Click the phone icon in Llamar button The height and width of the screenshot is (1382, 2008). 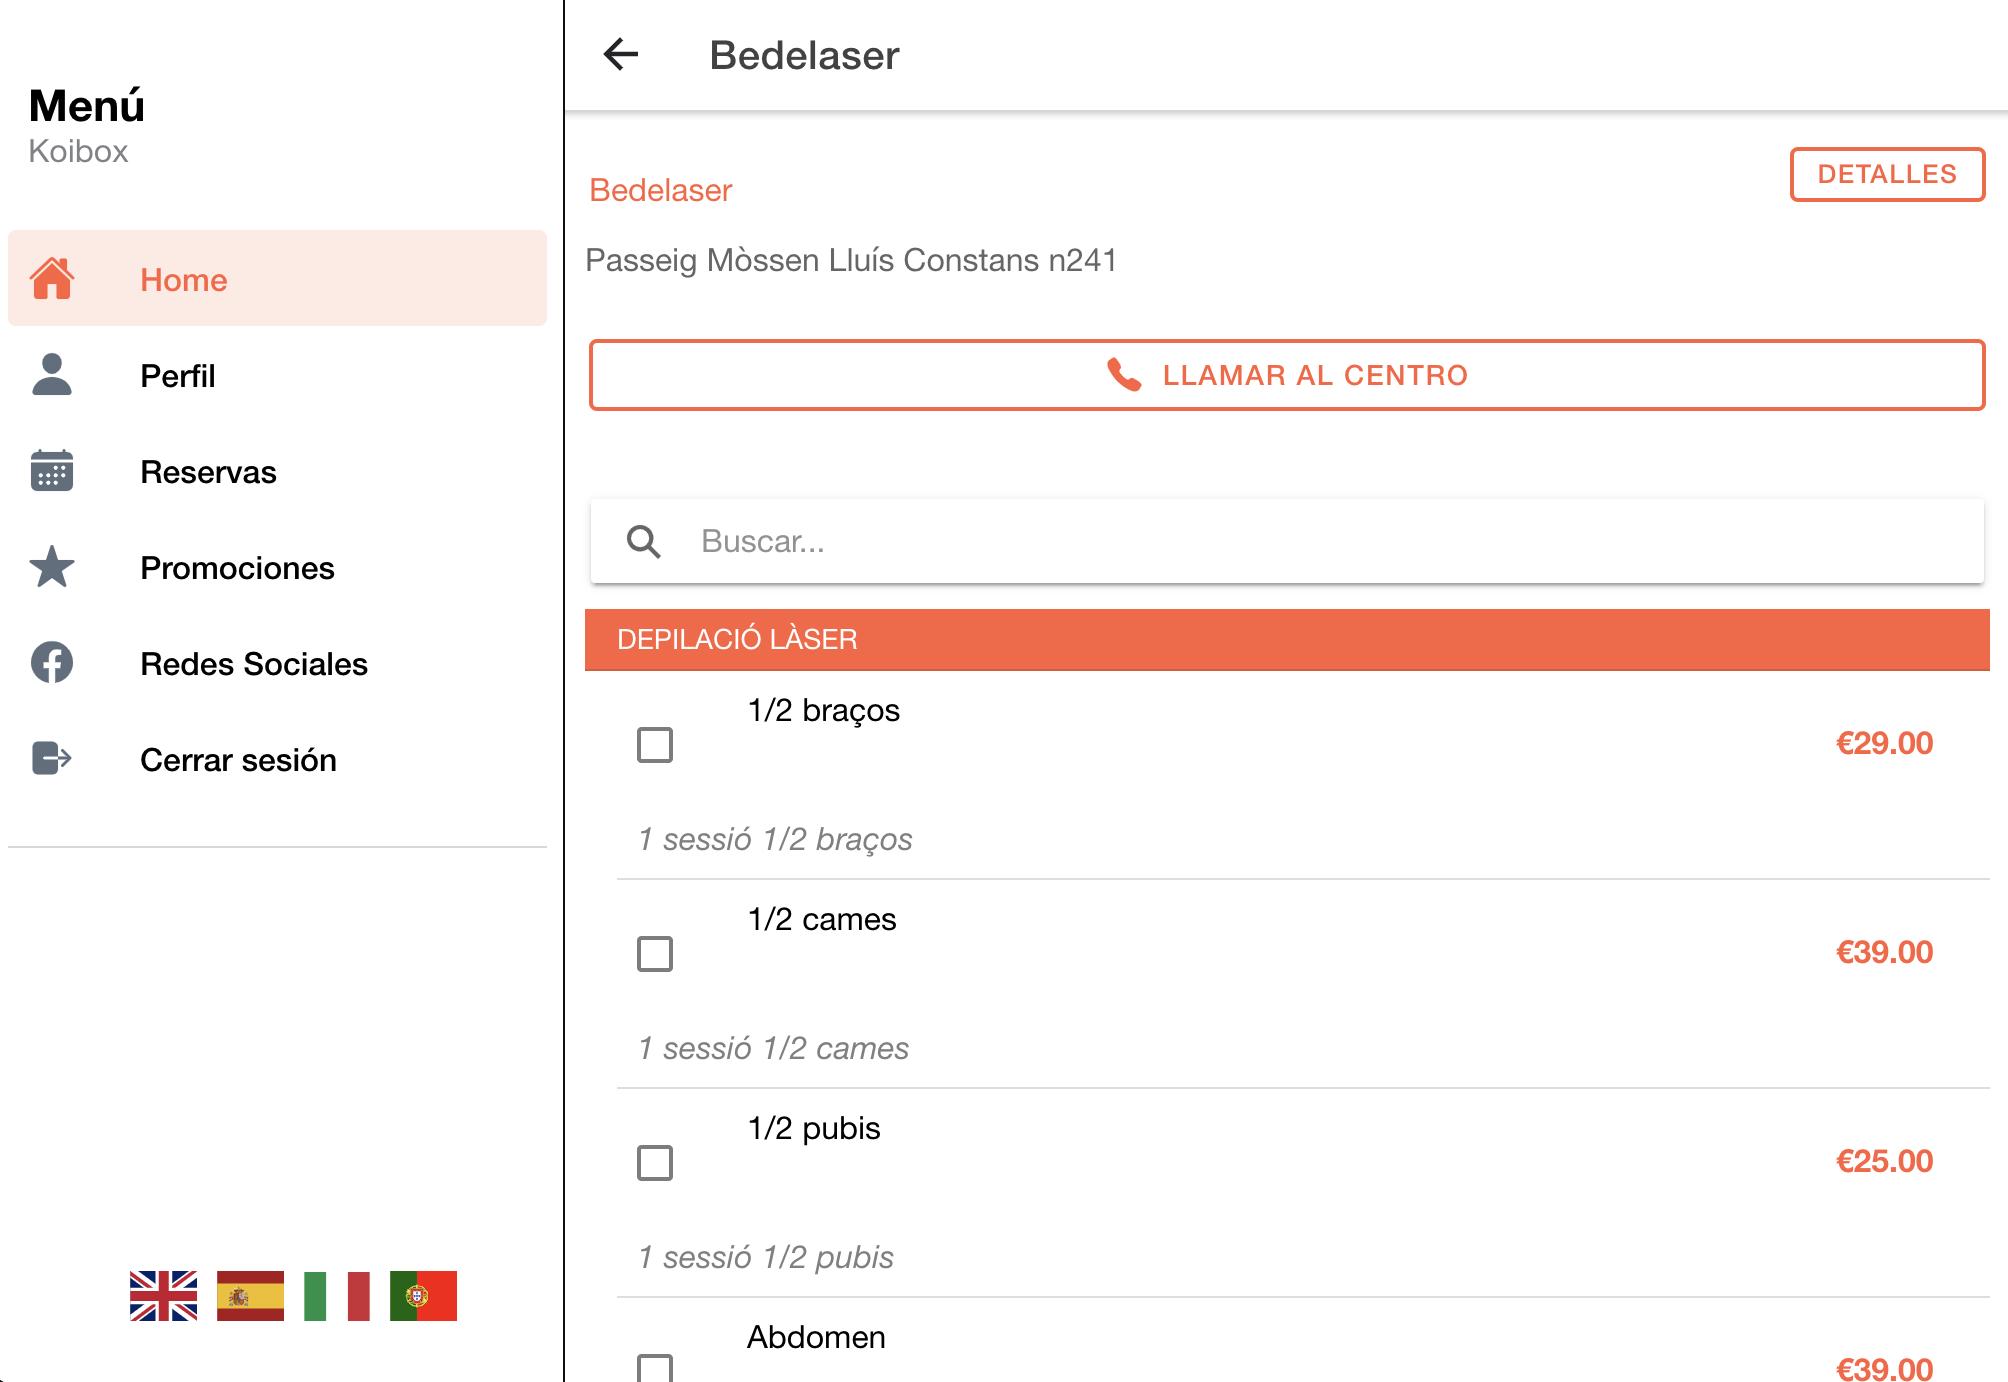[x=1124, y=375]
